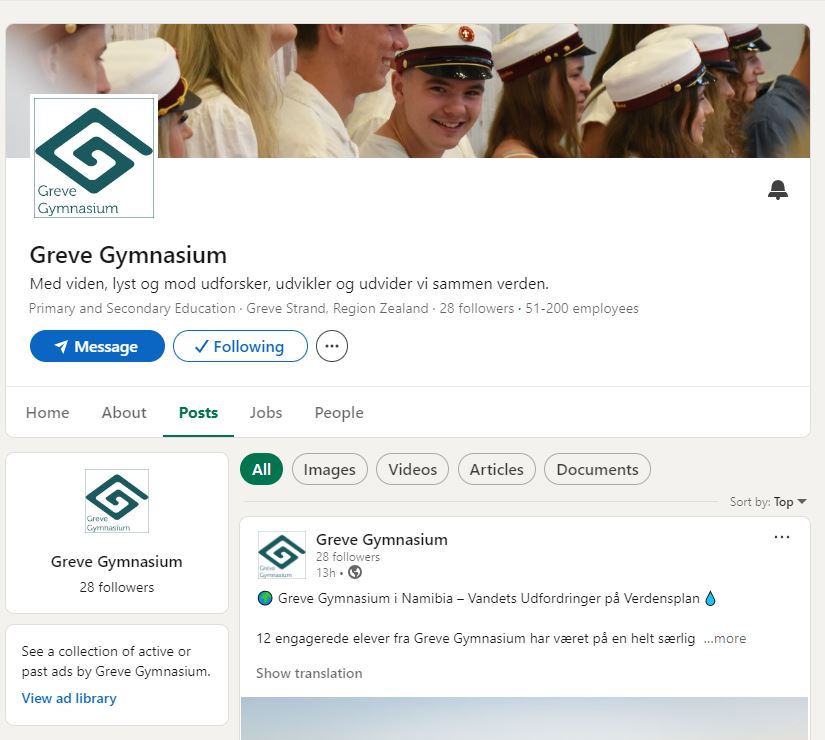Open the View ad library link
The image size is (825, 740).
click(x=69, y=698)
